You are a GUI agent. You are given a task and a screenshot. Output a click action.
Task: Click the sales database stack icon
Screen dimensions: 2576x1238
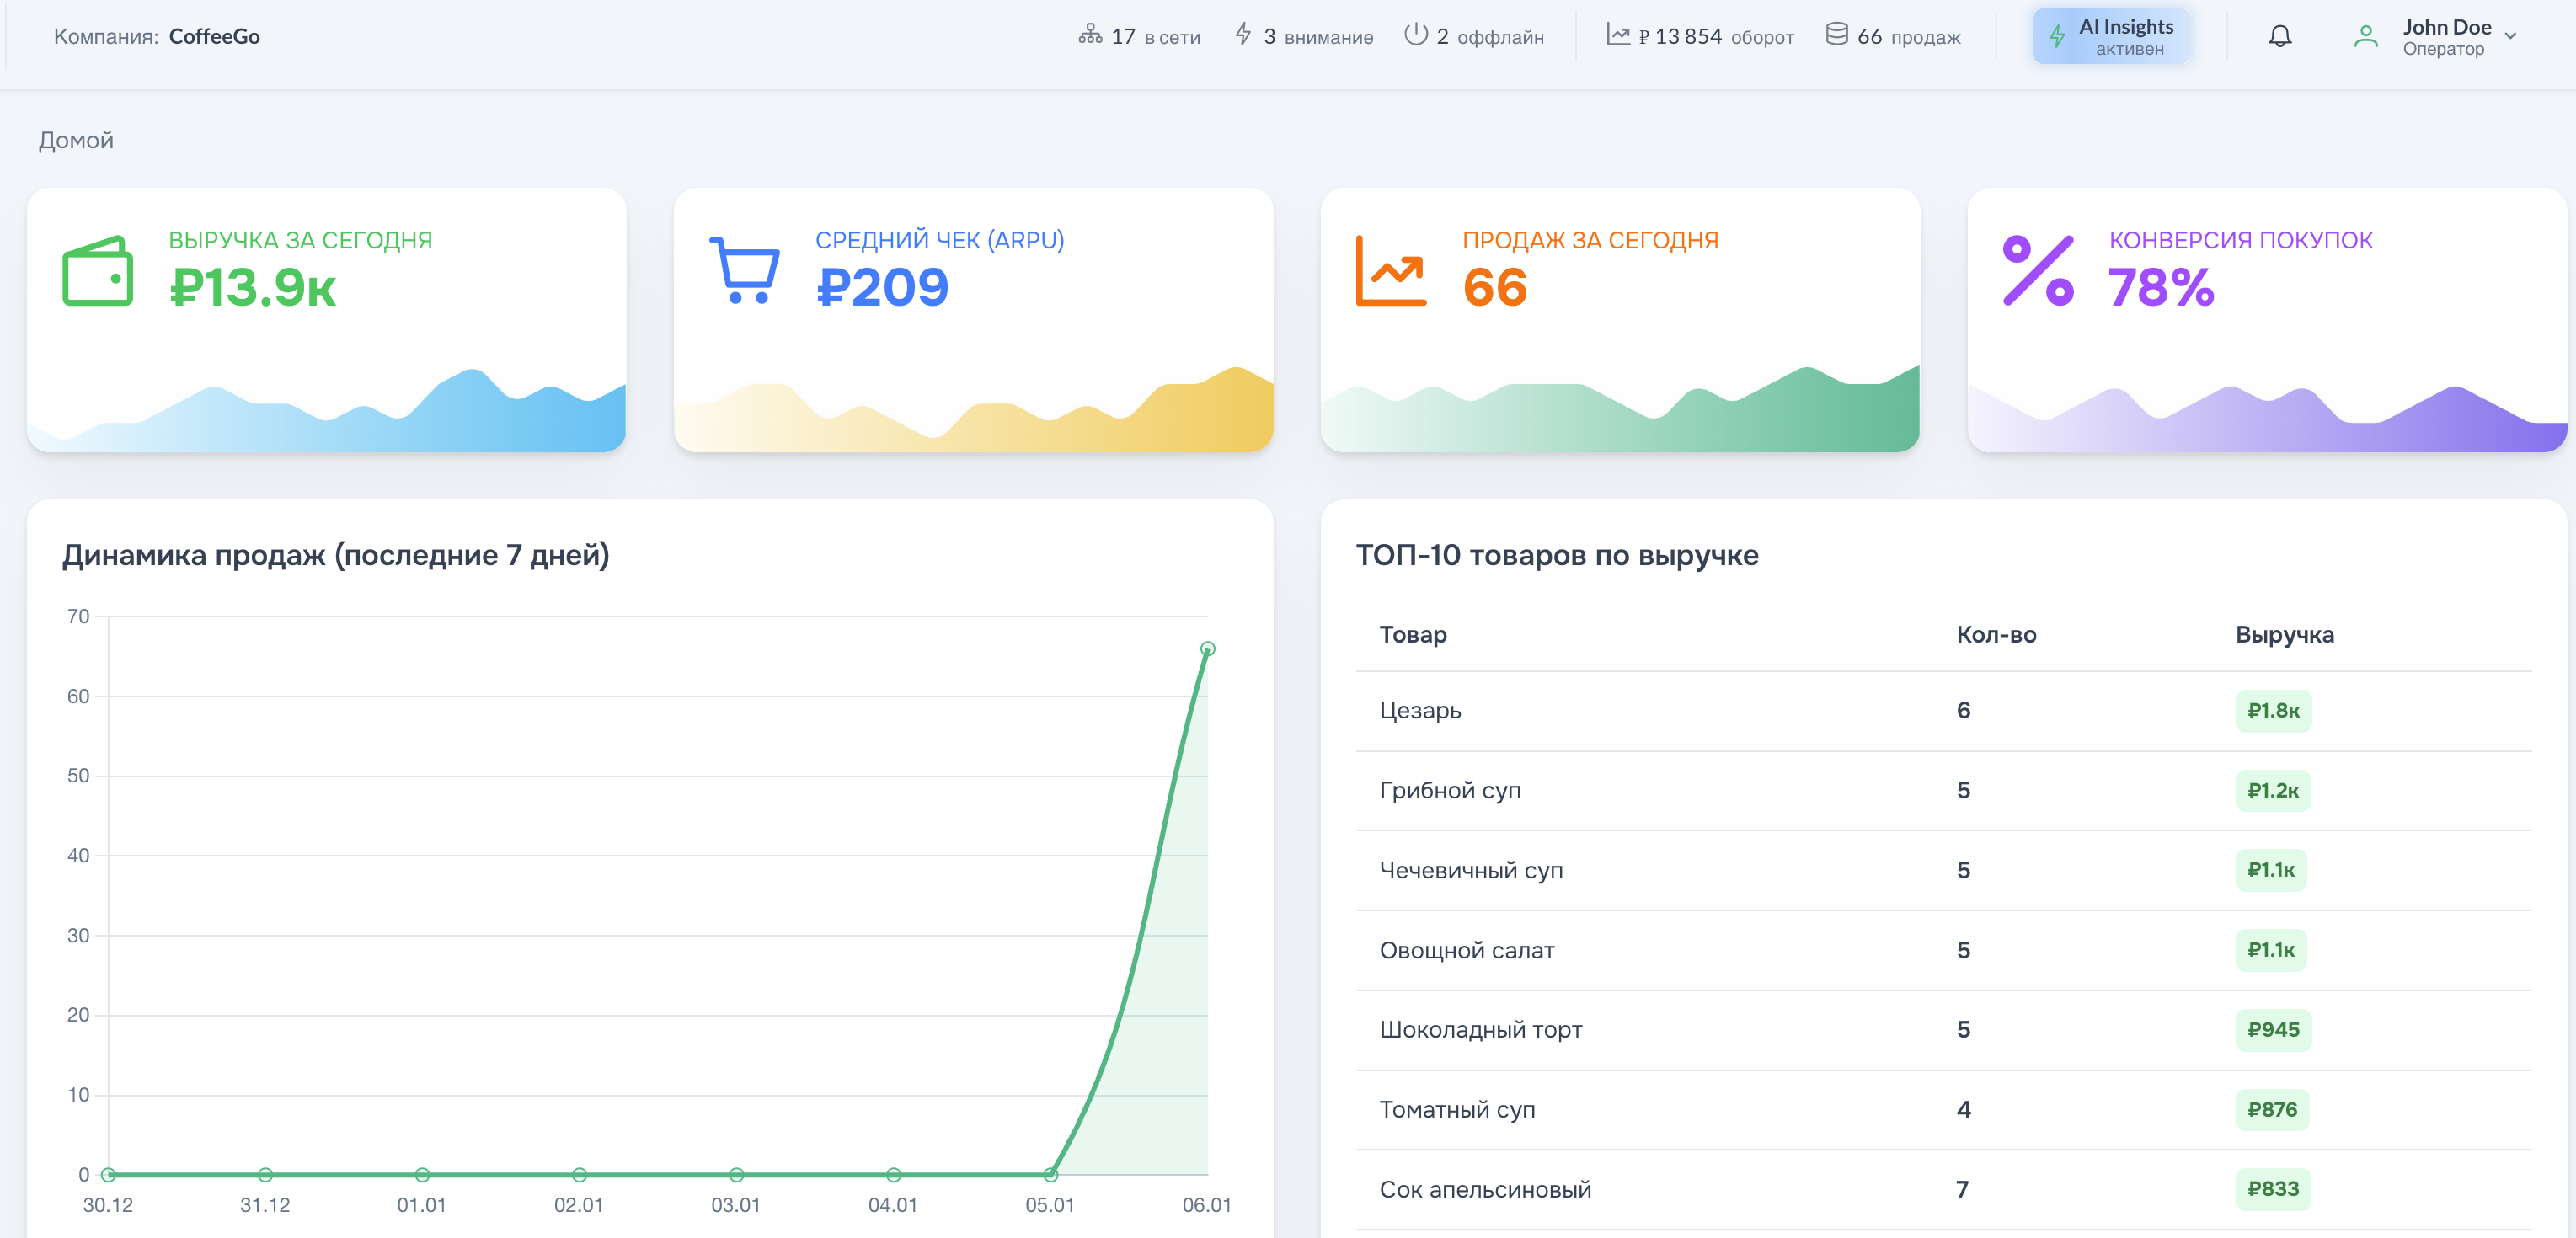[x=1836, y=35]
